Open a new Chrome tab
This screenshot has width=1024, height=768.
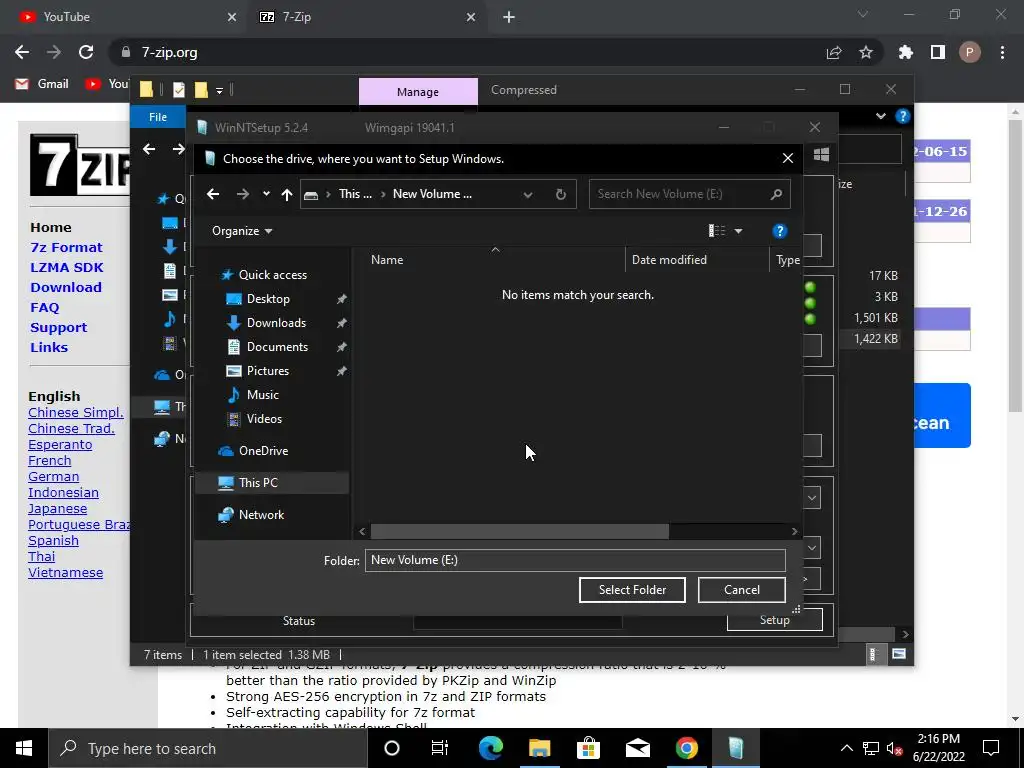click(509, 17)
